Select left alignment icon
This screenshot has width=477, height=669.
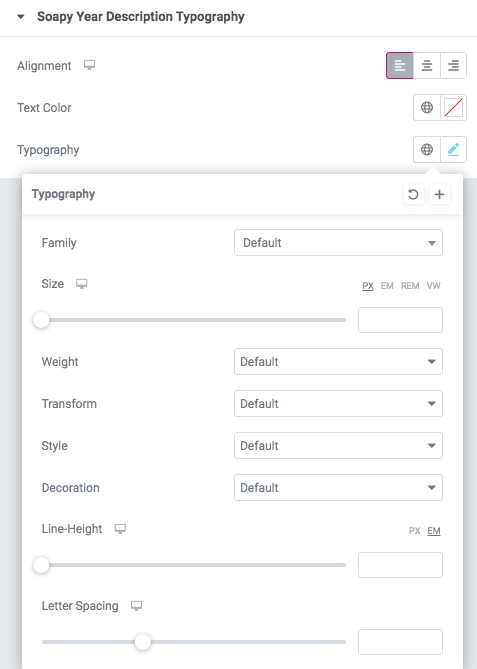tap(400, 66)
